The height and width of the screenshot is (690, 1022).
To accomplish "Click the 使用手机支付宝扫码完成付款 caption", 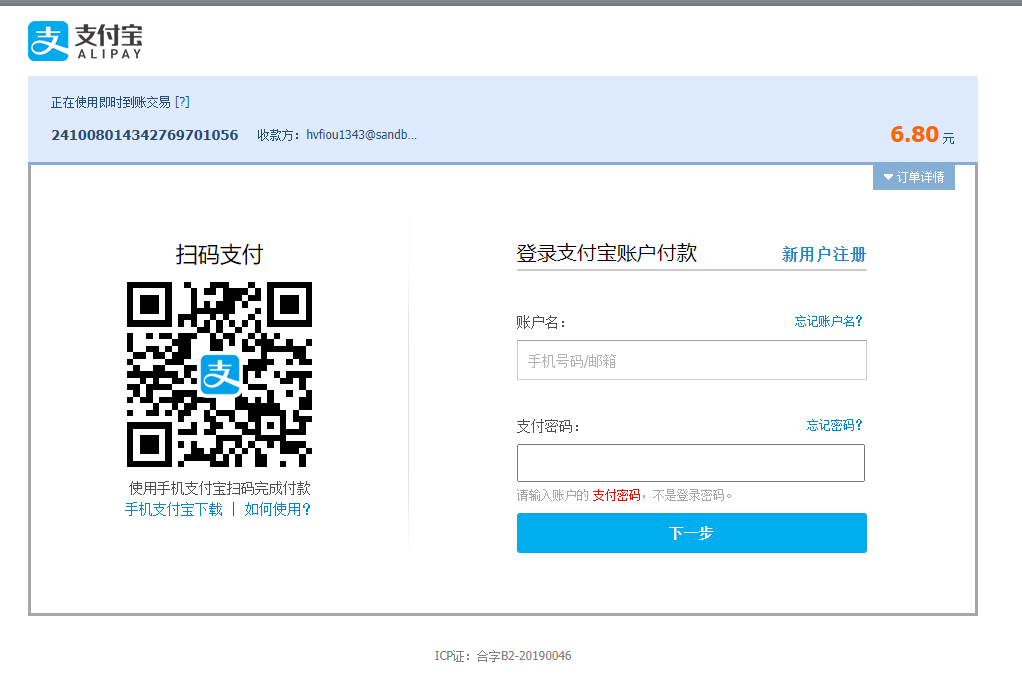I will click(220, 488).
